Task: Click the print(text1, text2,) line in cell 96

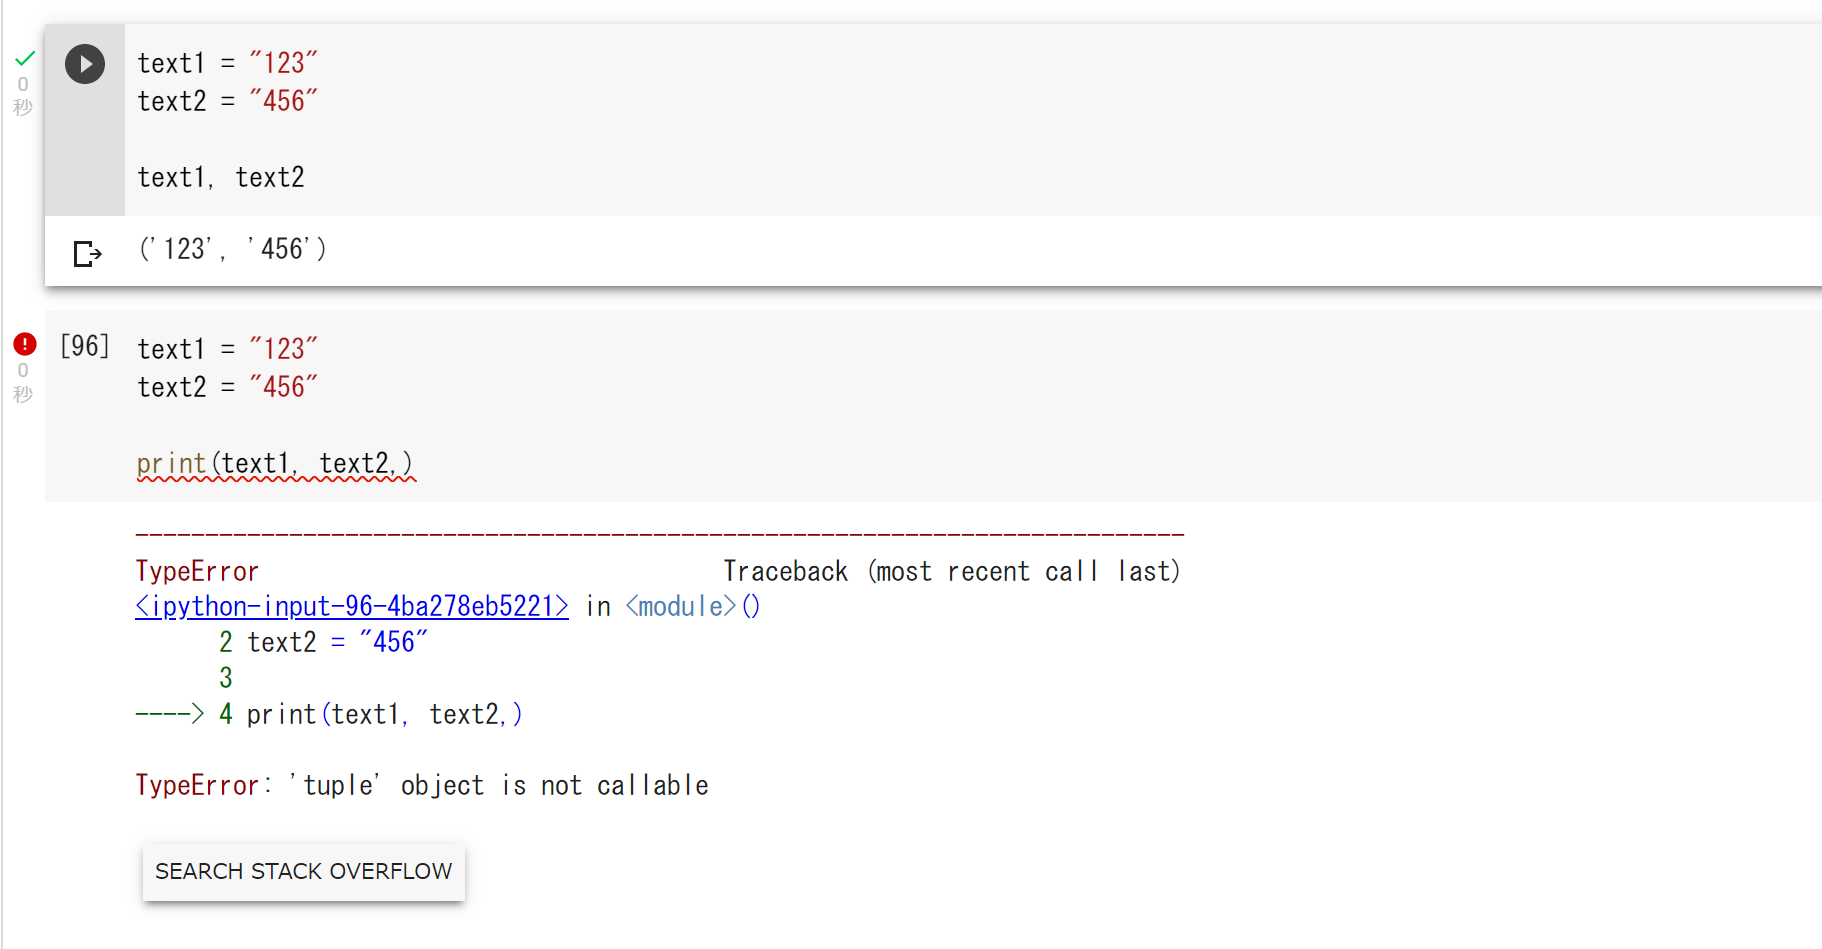Action: tap(275, 464)
